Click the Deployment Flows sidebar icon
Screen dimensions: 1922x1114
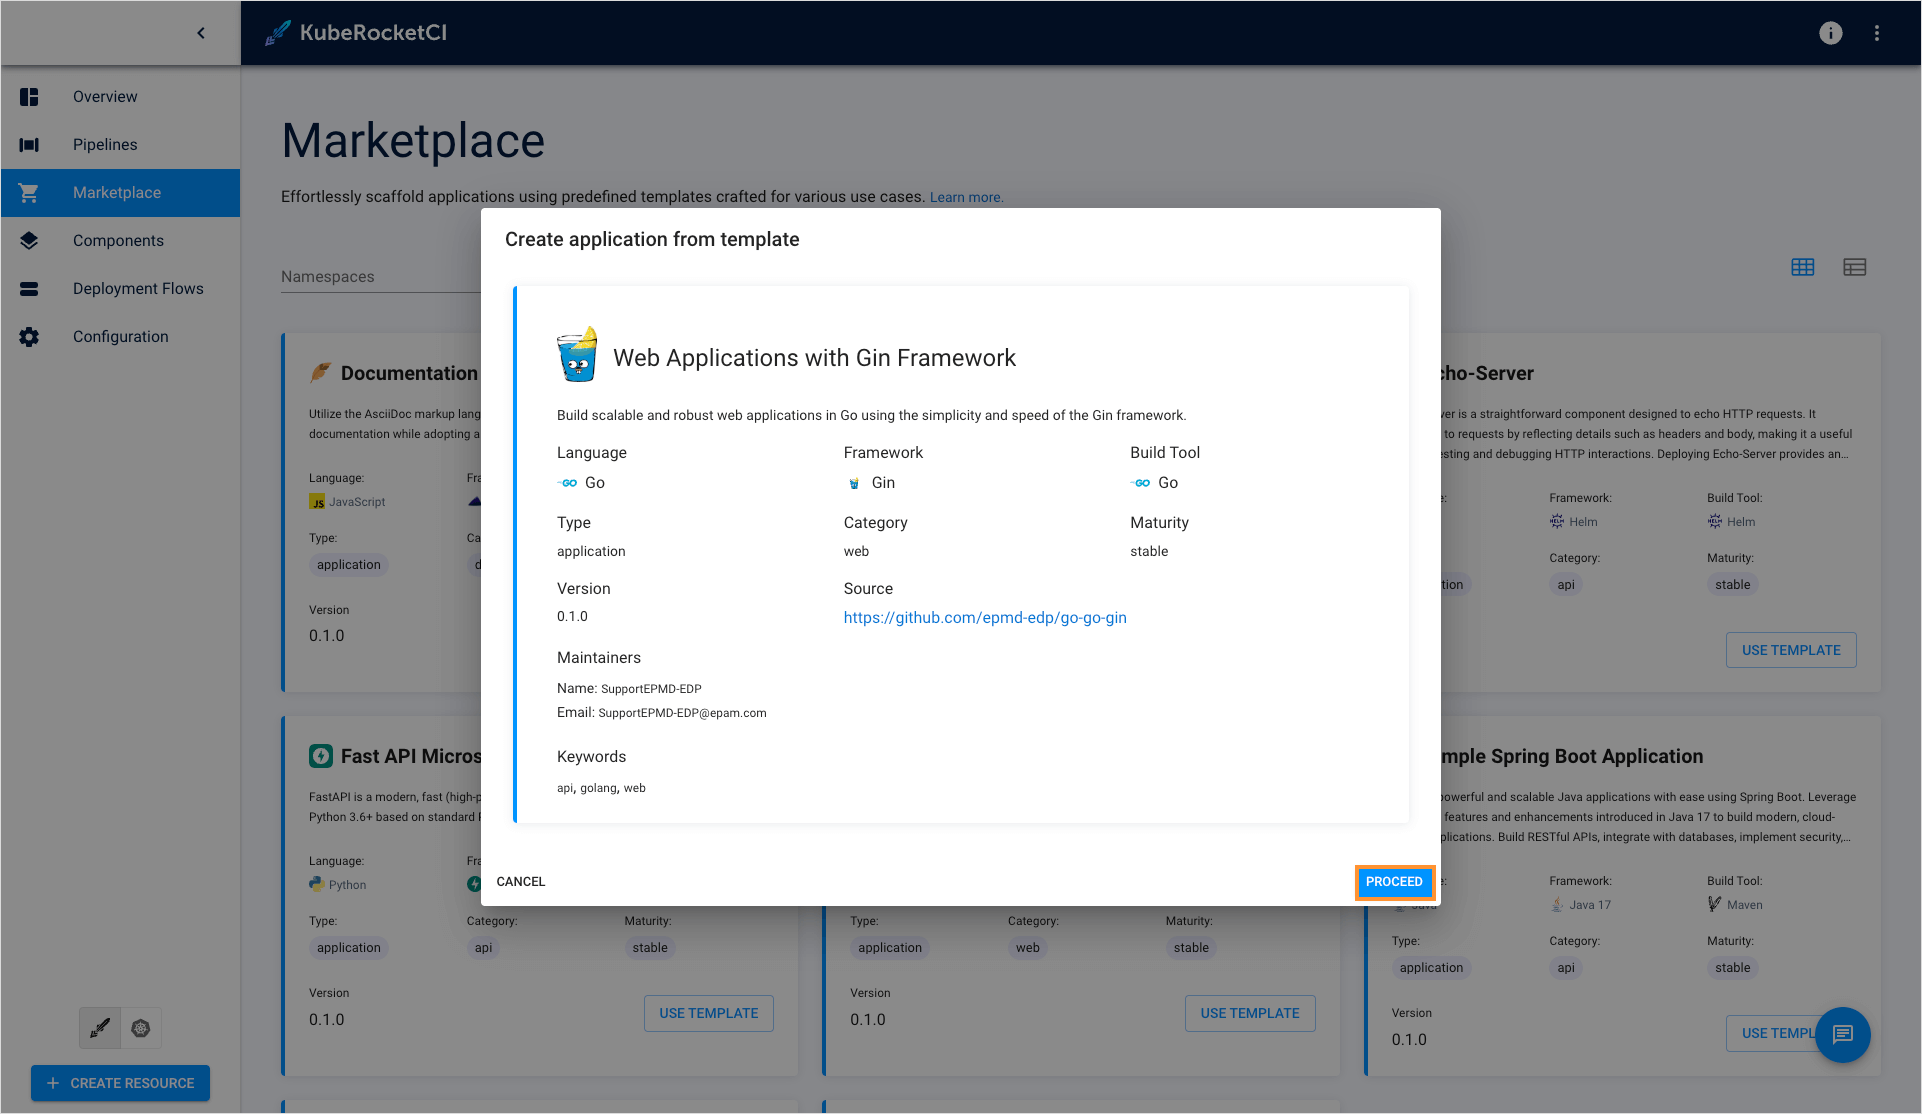[29, 288]
